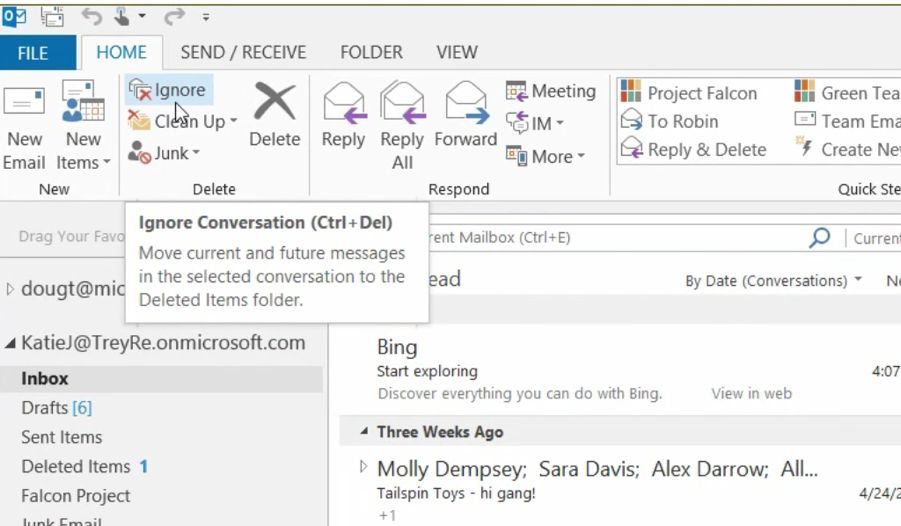Apply Project Falcon quick step

(689, 93)
